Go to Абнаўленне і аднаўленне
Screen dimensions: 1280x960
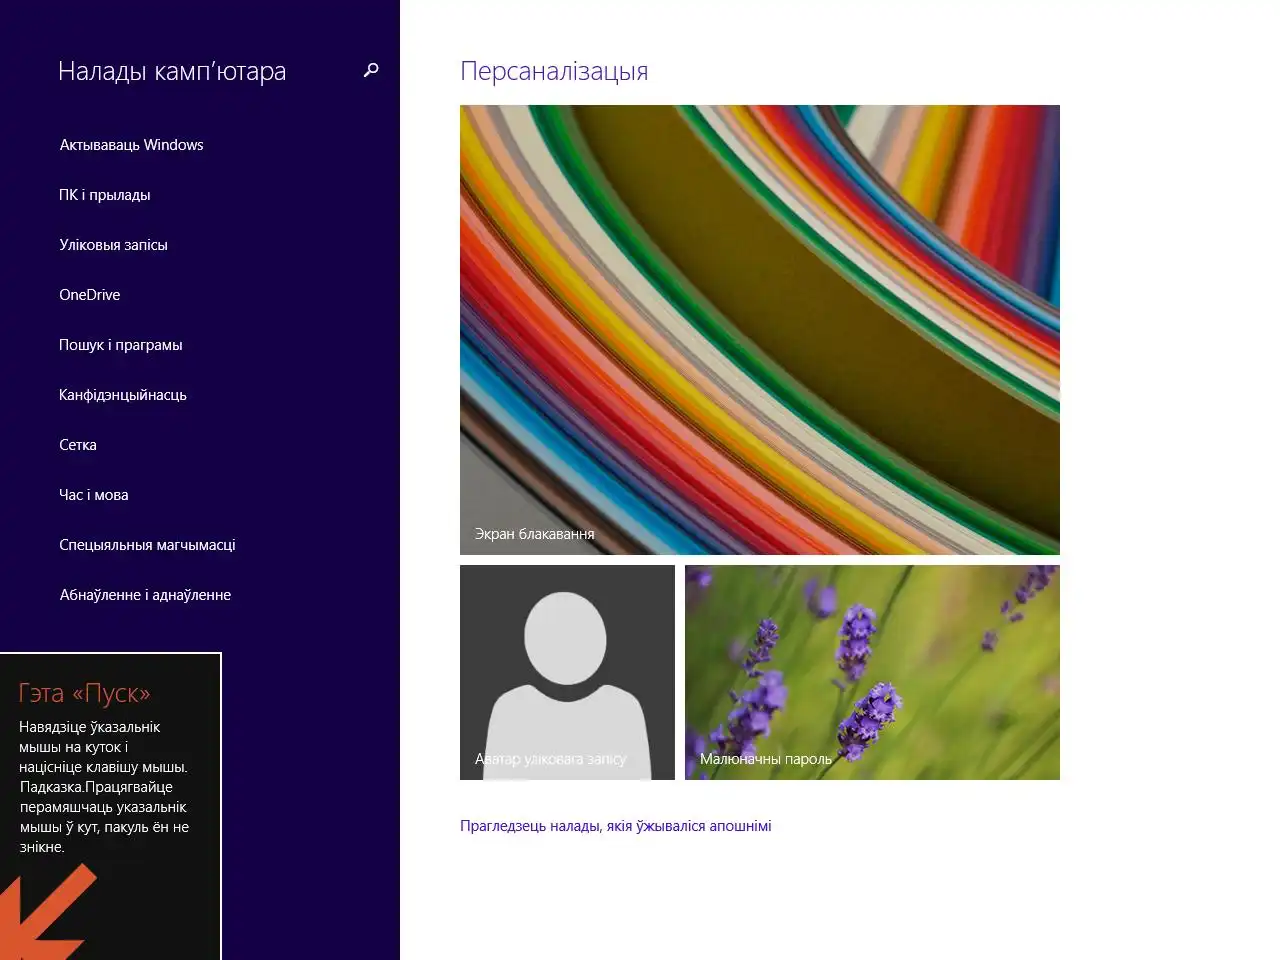point(145,595)
